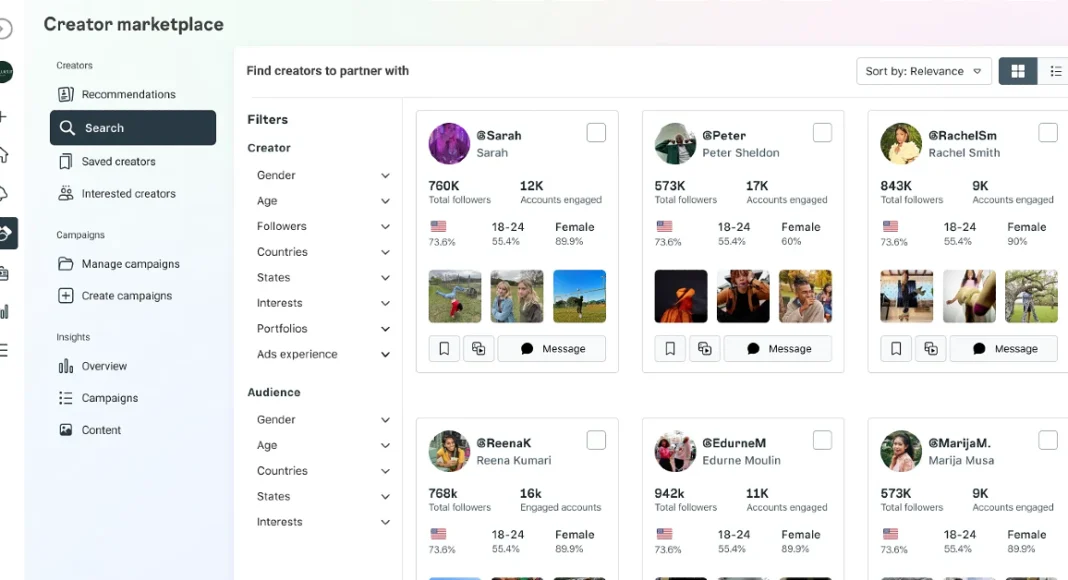The height and width of the screenshot is (580, 1068).
Task: Select Search in the sidebar
Action: point(133,127)
